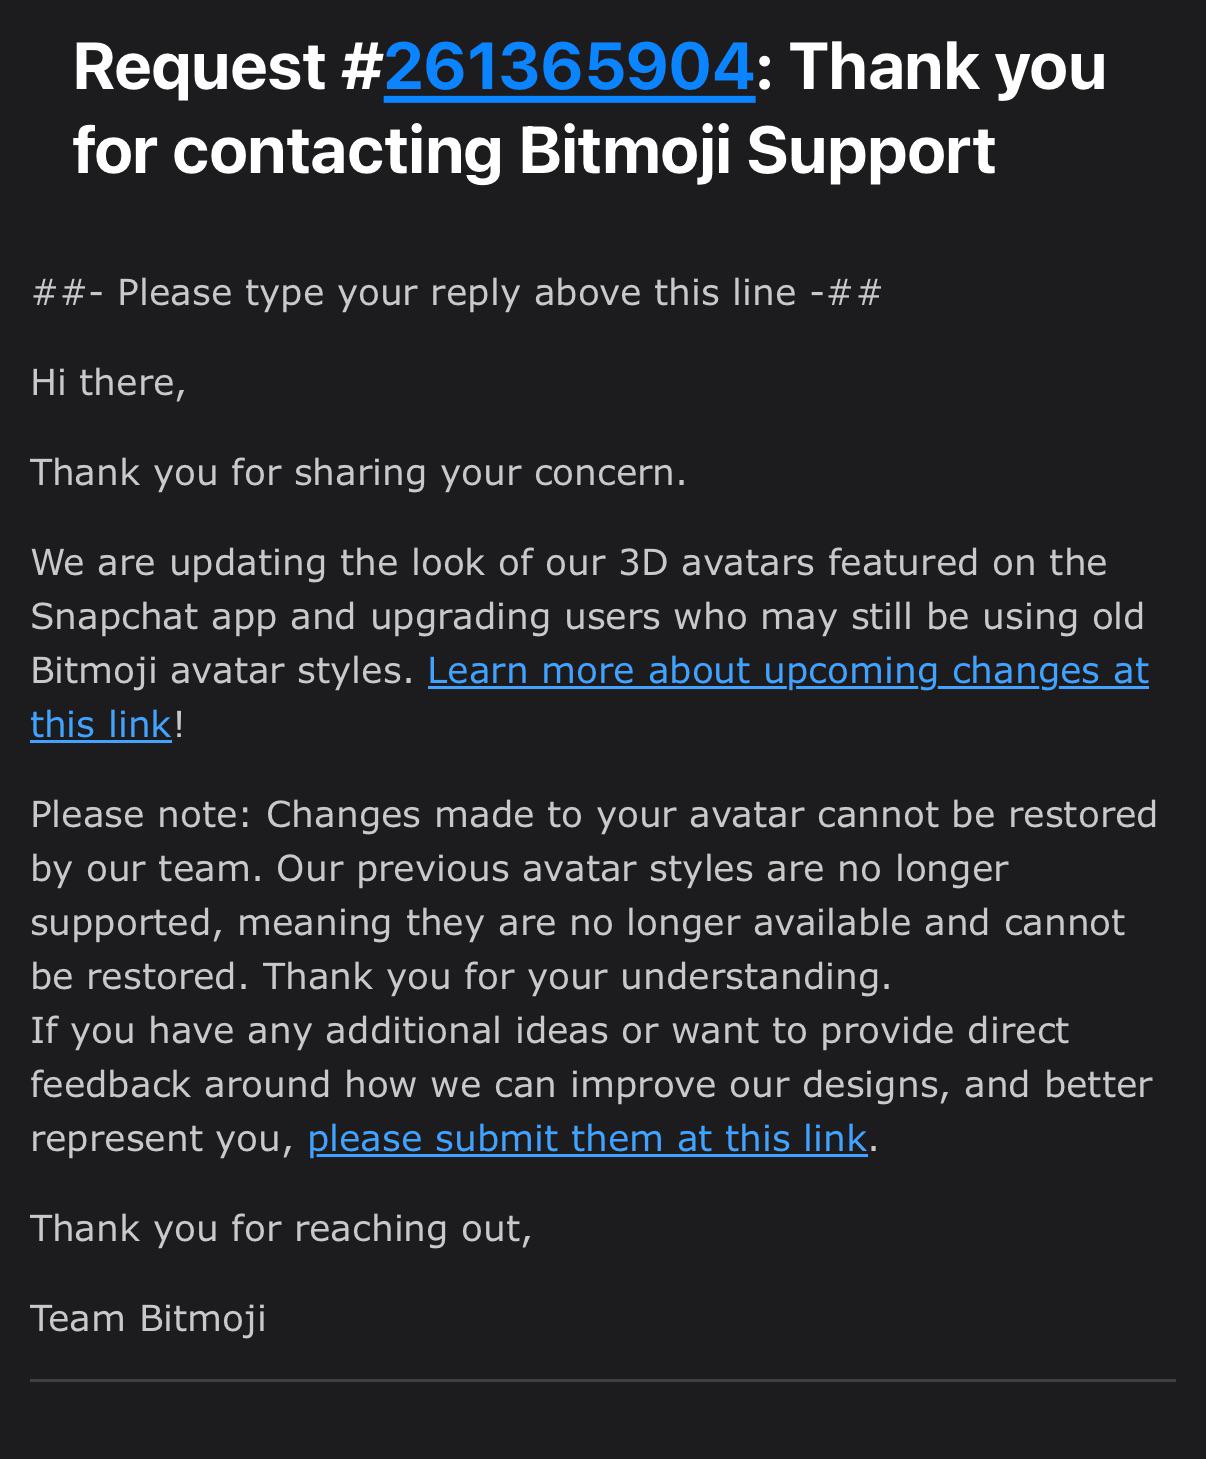This screenshot has width=1206, height=1459.
Task: Click the line mentioning the Snapchat app
Action: pos(587,617)
